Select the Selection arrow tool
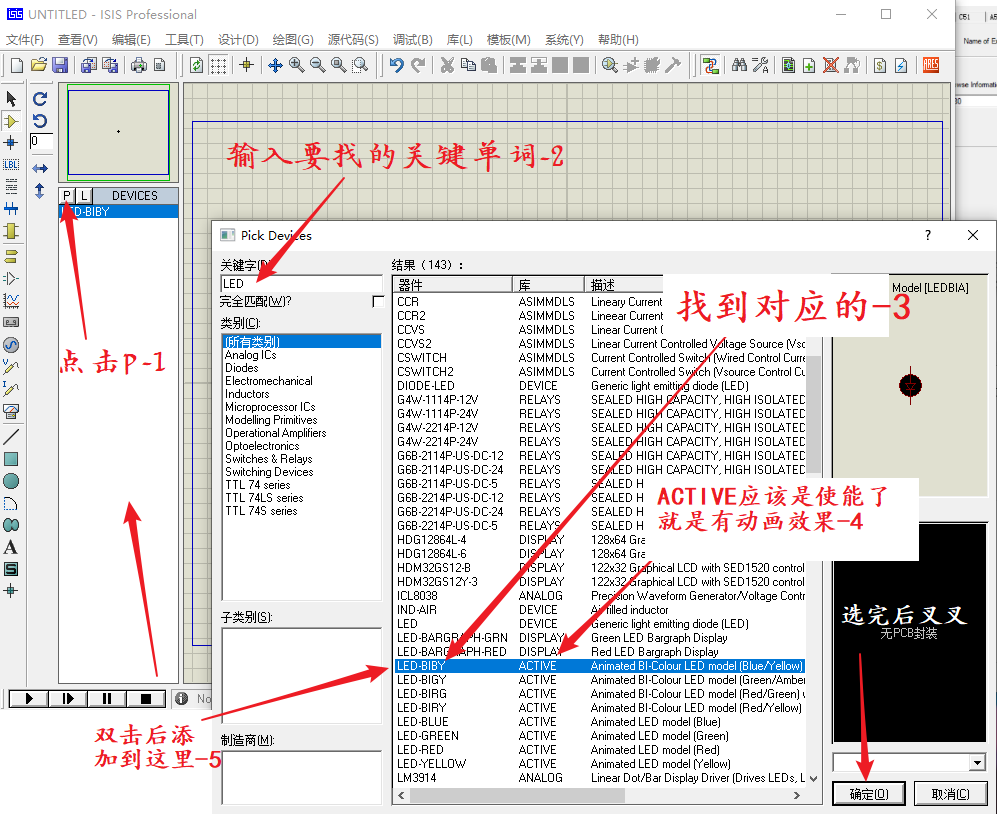Viewport: 997px width, 814px height. [x=11, y=99]
